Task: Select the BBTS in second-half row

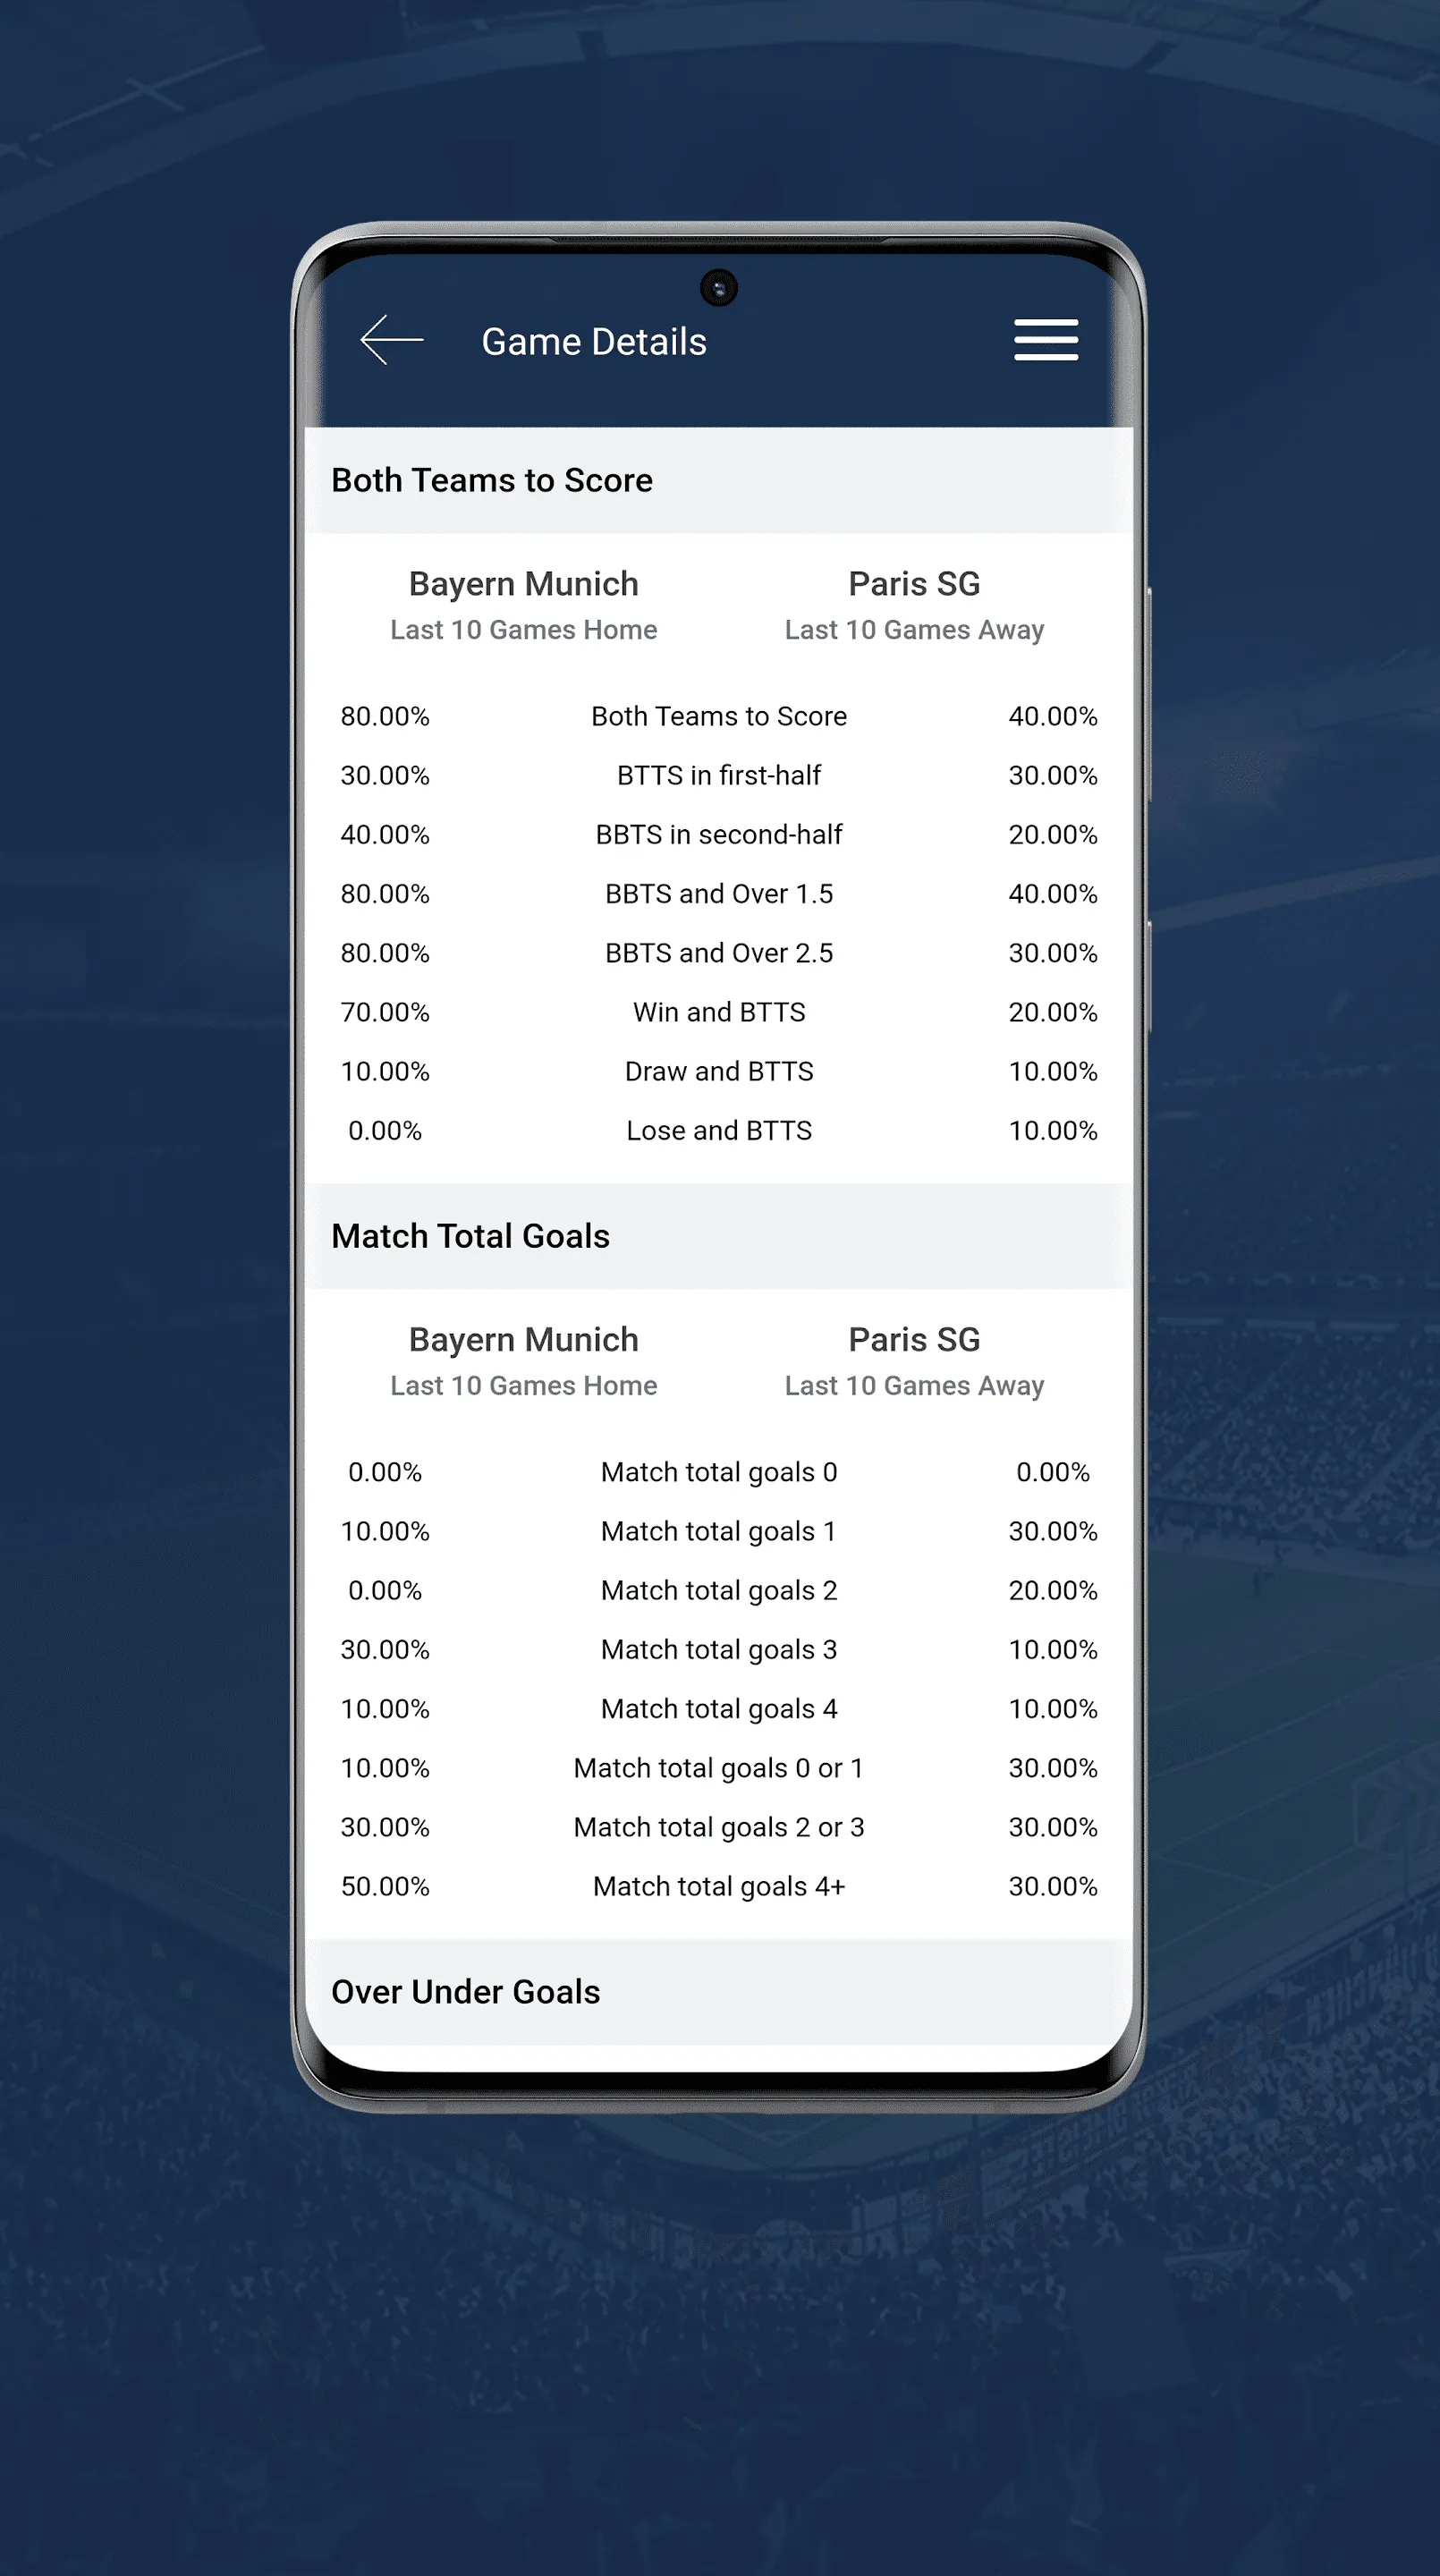Action: pyautogui.click(x=719, y=834)
